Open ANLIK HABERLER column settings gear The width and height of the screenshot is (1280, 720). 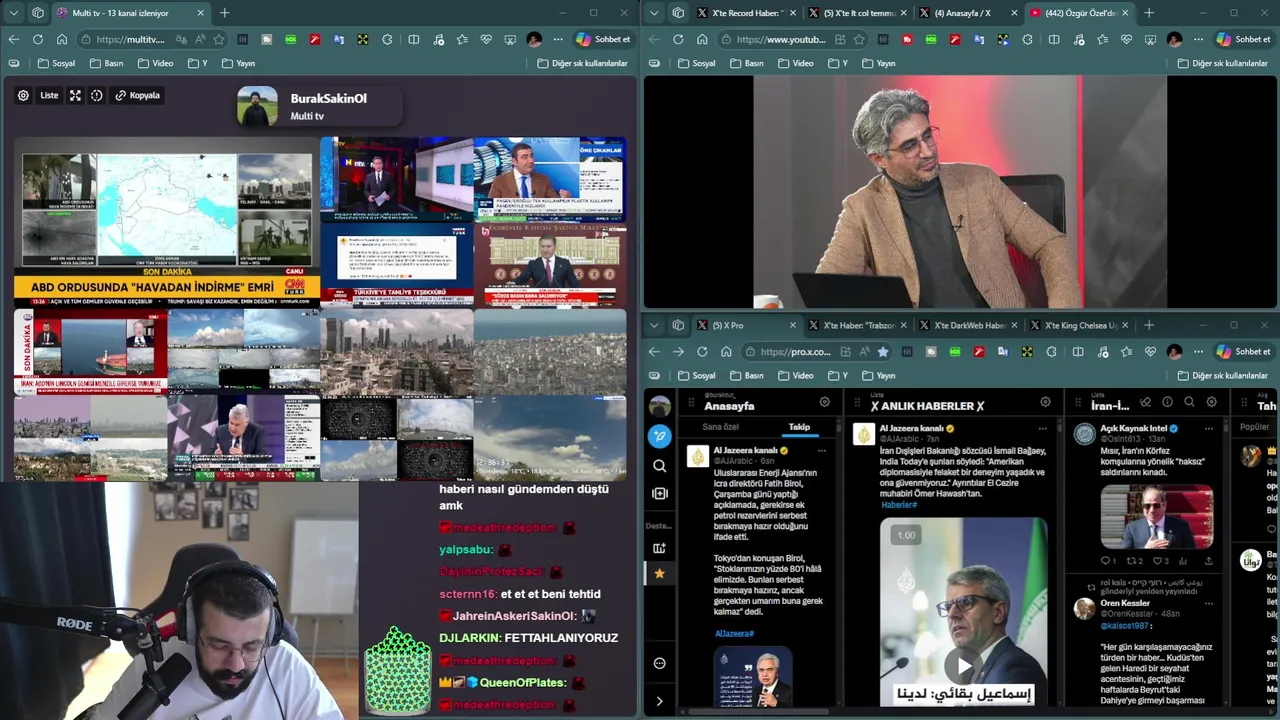(1045, 402)
